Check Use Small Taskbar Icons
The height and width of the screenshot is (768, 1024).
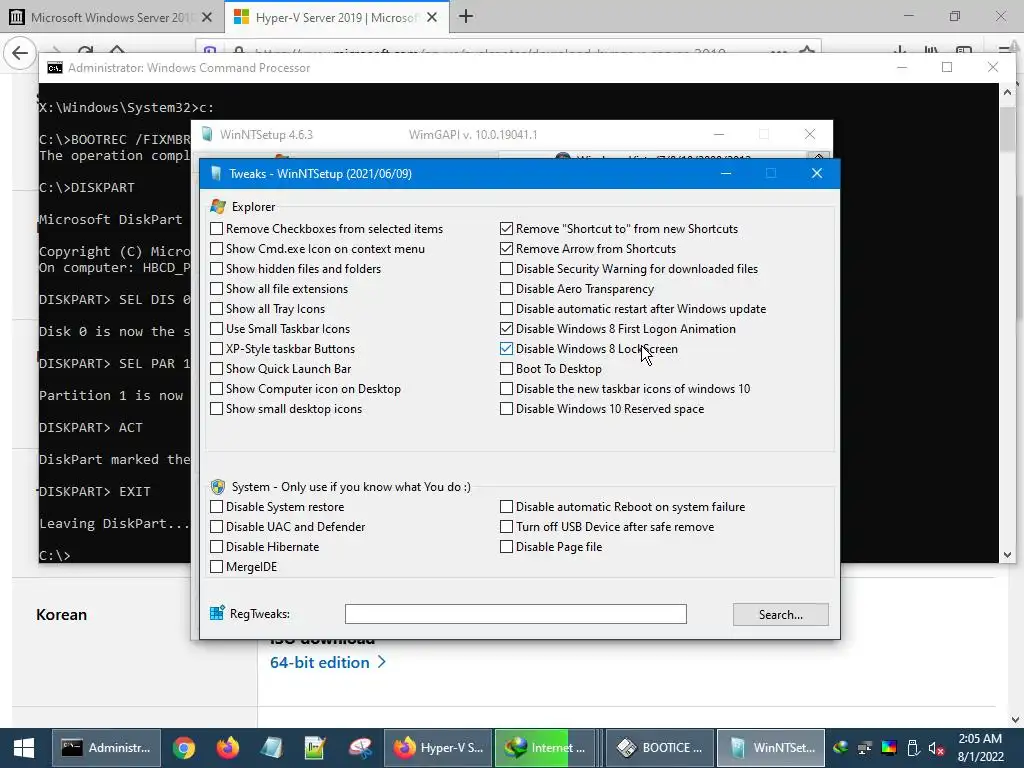[216, 329]
